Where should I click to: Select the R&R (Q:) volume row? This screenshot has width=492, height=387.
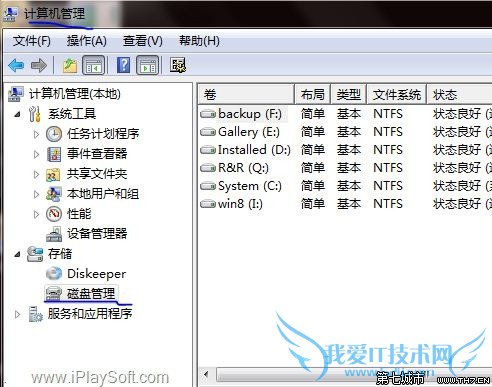click(x=345, y=168)
